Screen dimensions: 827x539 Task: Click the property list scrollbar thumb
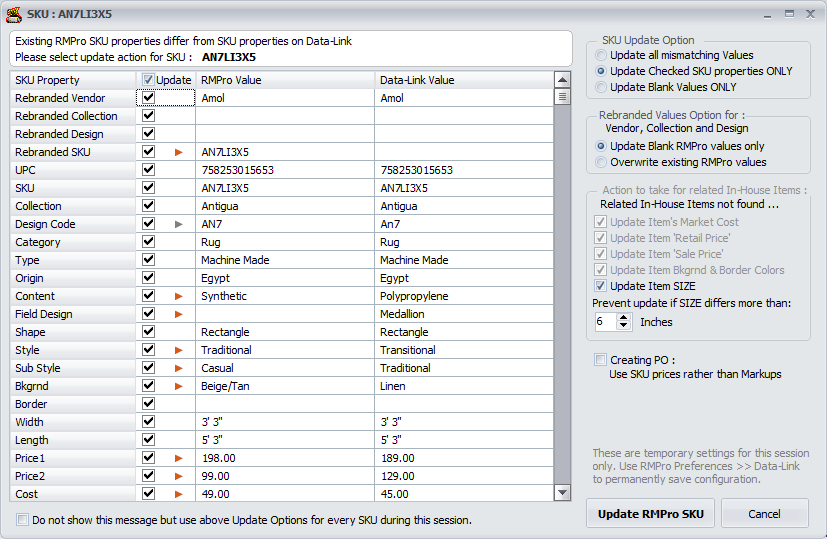tap(563, 97)
